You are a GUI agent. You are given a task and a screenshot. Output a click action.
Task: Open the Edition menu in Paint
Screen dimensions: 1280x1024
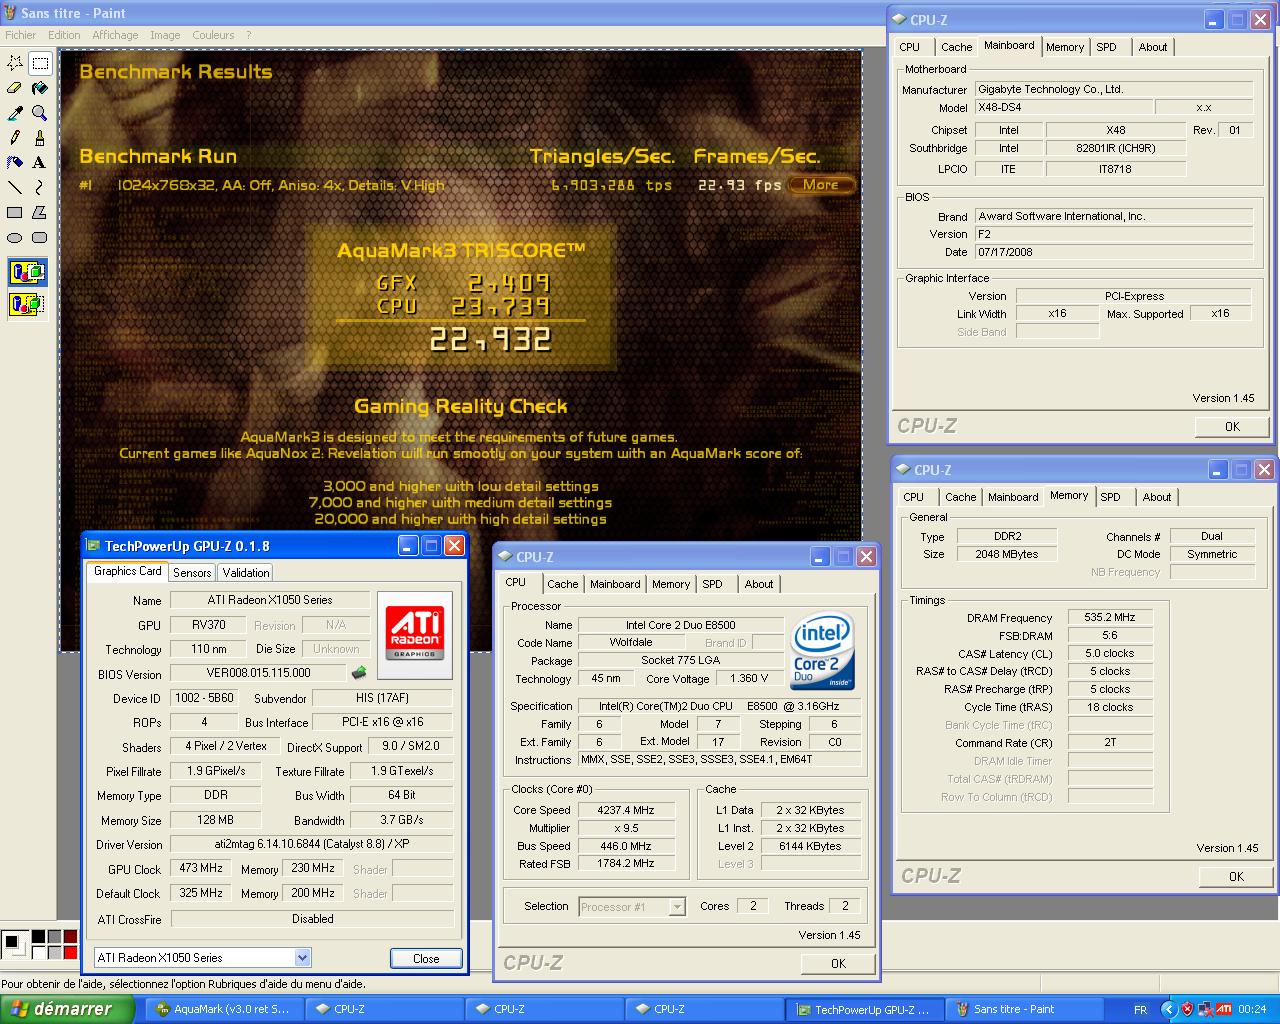click(x=64, y=35)
